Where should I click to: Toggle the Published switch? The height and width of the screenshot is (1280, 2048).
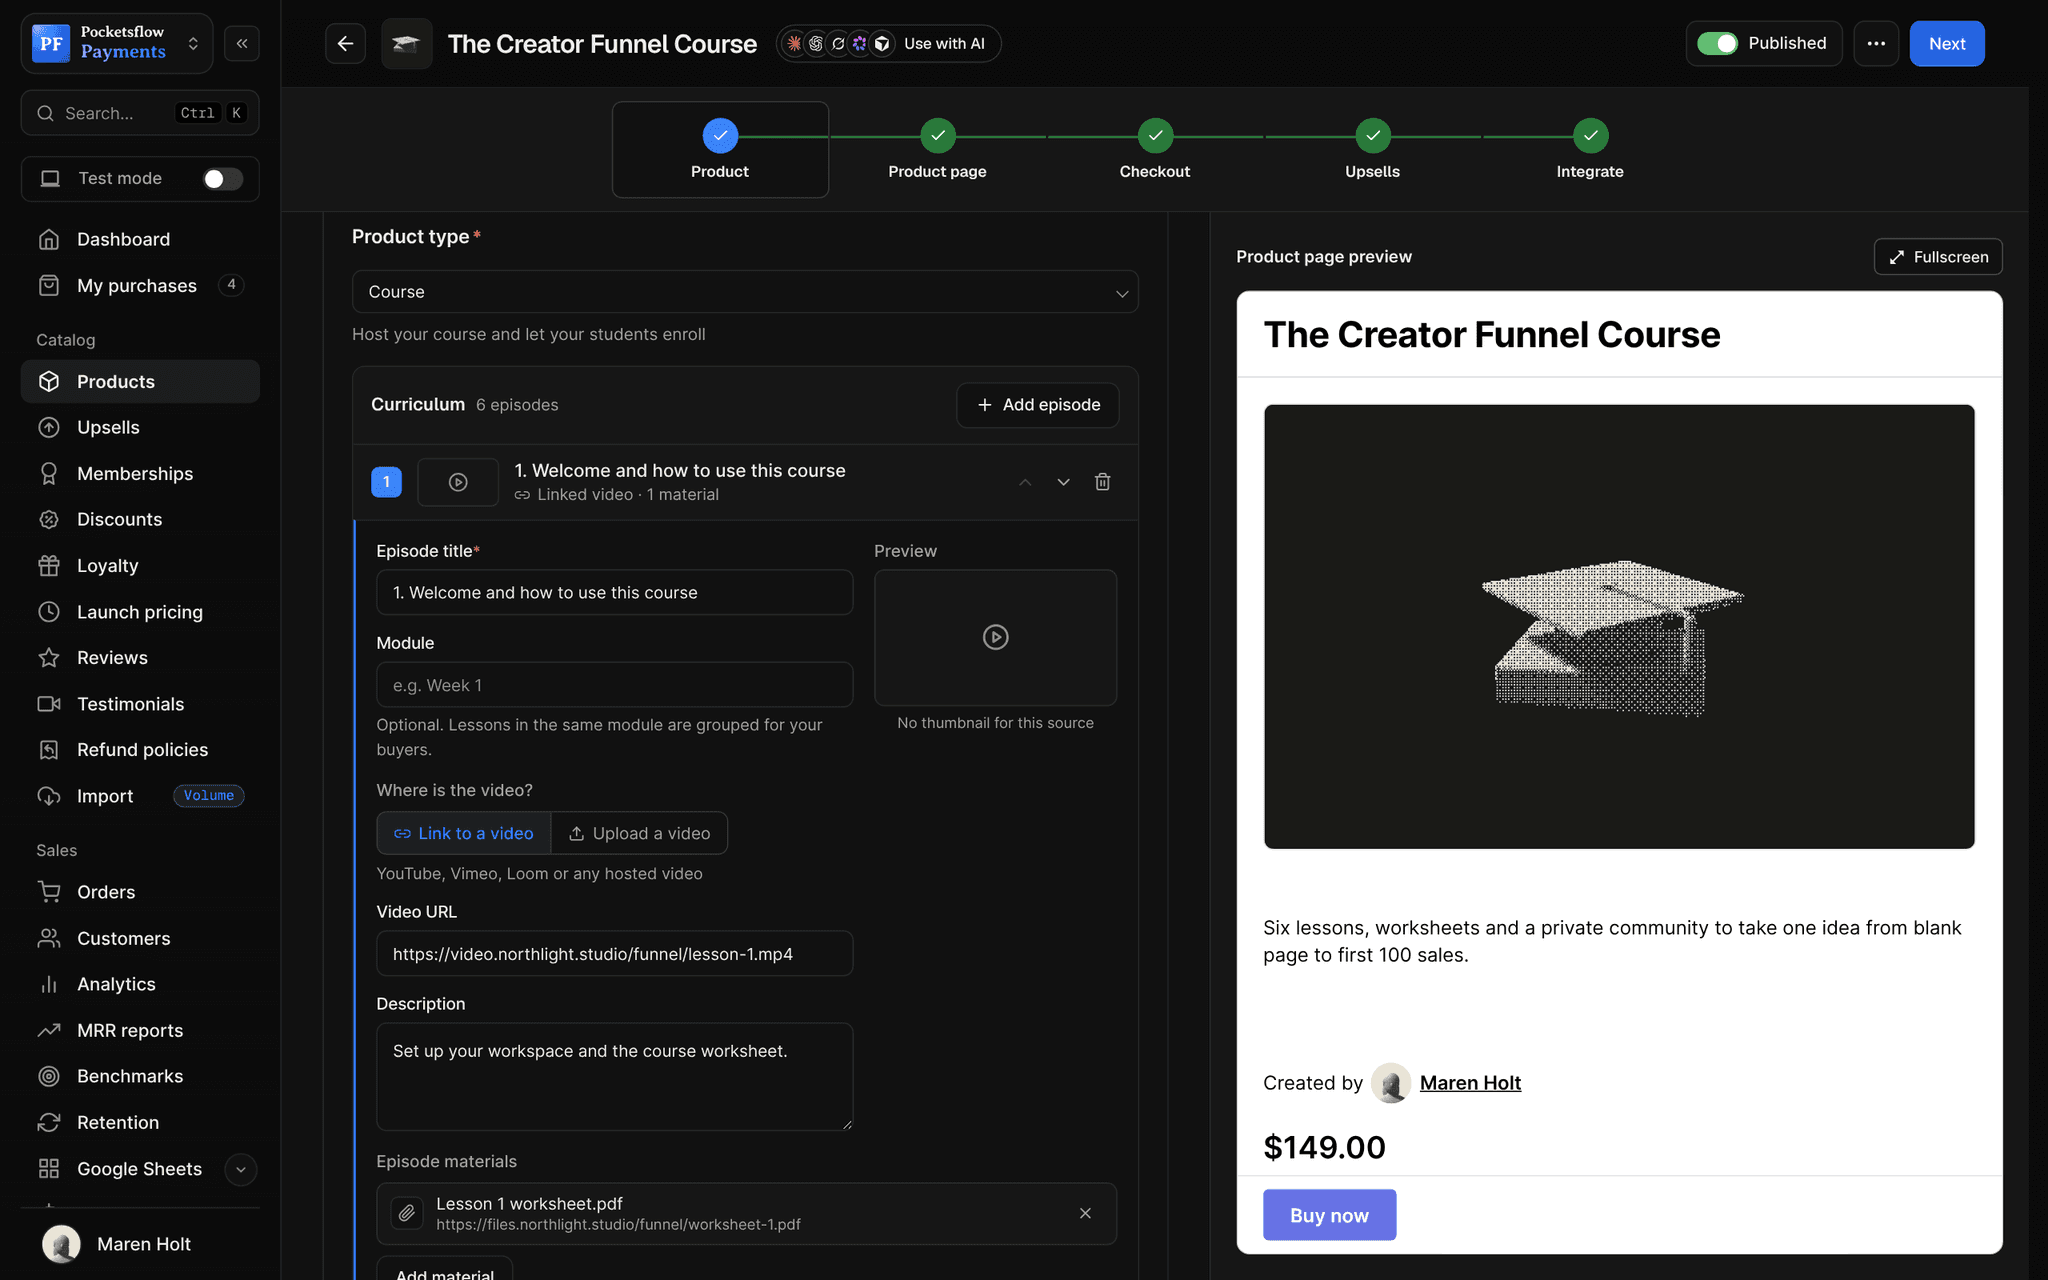click(1718, 43)
